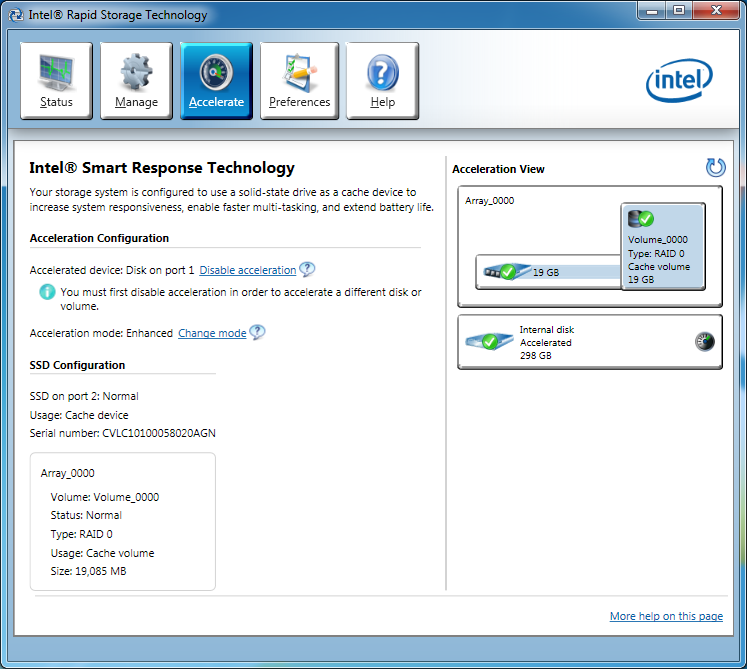Select the Volume_0000 cache volume tile
Image resolution: width=747 pixels, height=669 pixels.
click(x=663, y=246)
